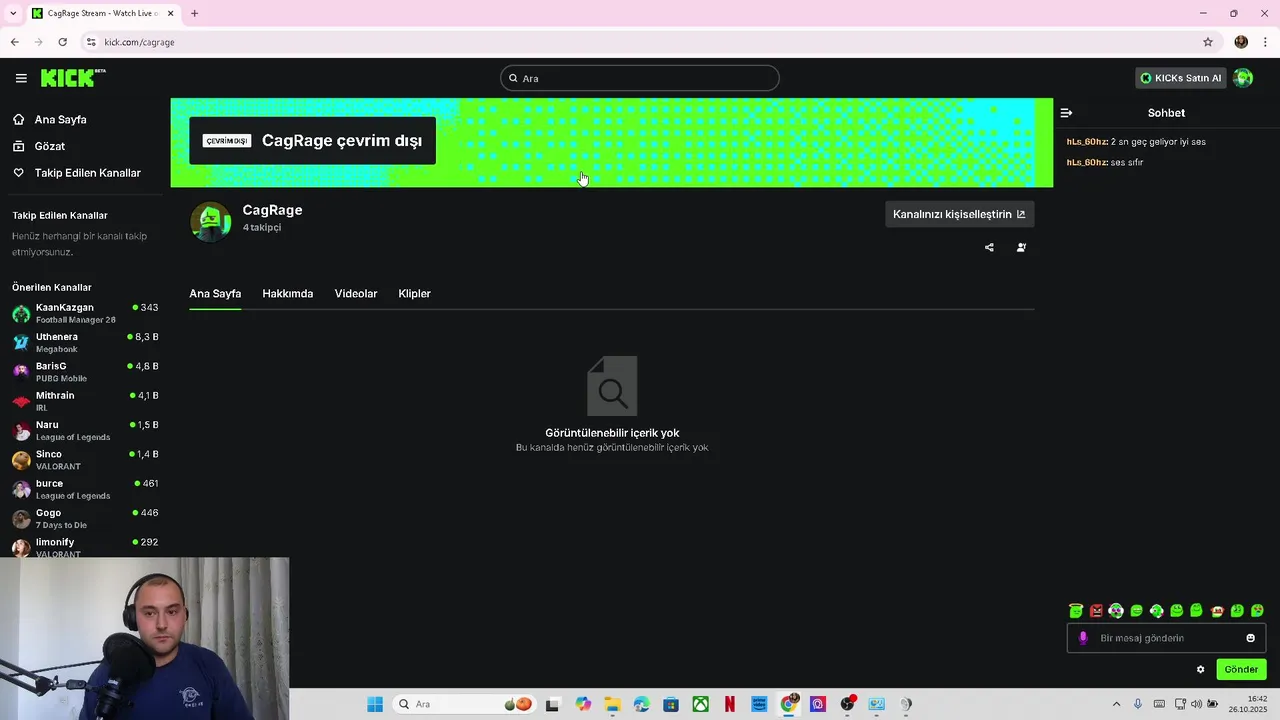Open Xbox app from the taskbar
The height and width of the screenshot is (720, 1280).
tap(701, 704)
